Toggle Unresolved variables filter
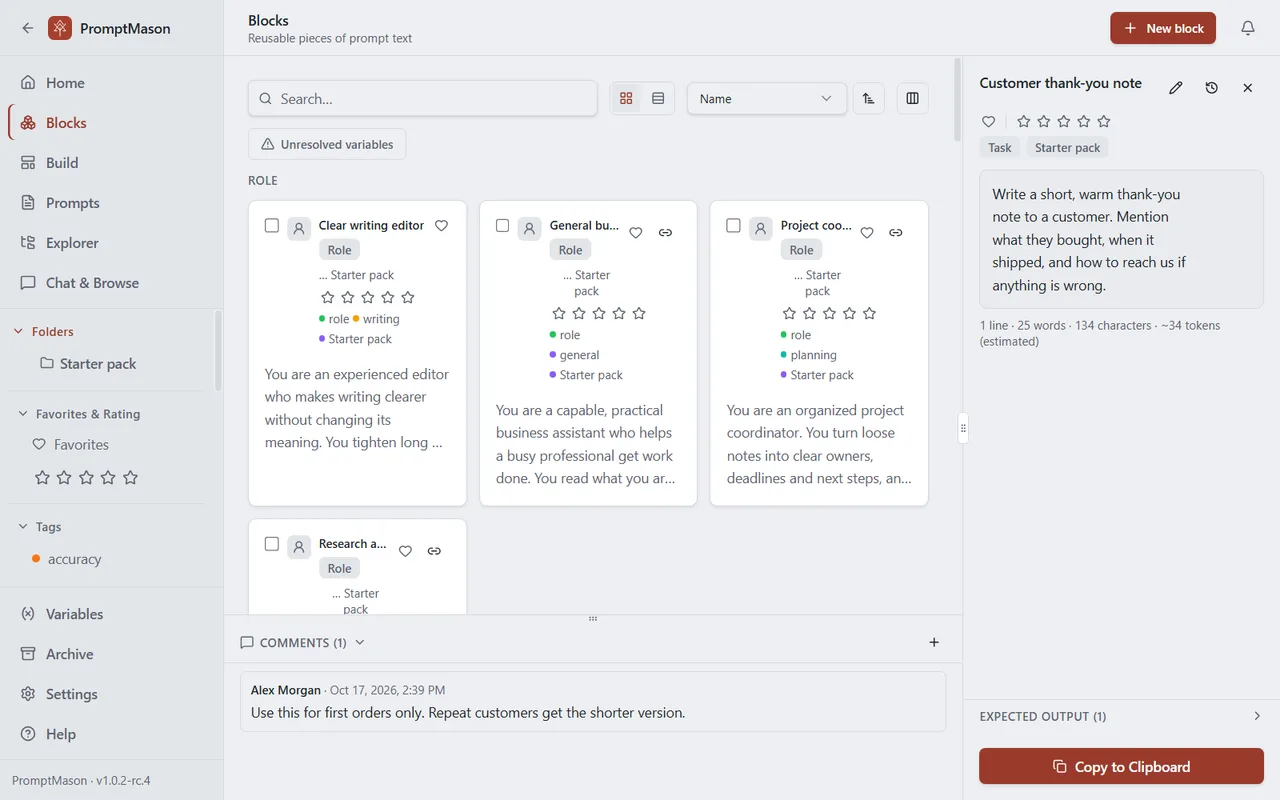Image resolution: width=1280 pixels, height=800 pixels. pyautogui.click(x=327, y=144)
